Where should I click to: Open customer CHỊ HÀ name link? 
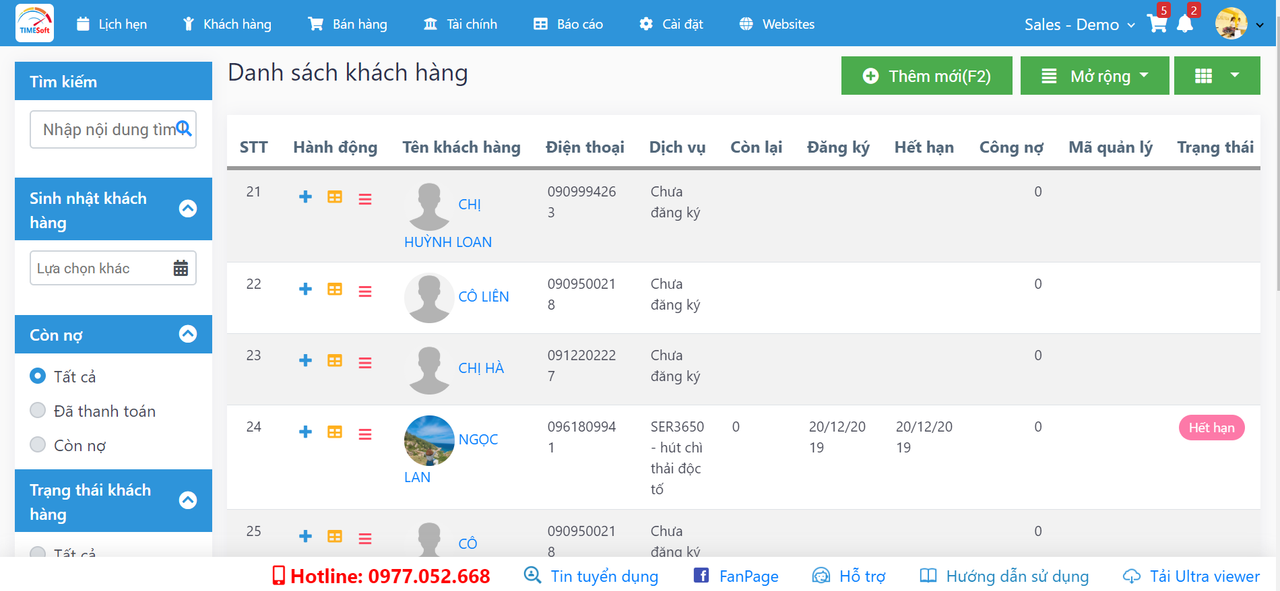[x=481, y=368]
